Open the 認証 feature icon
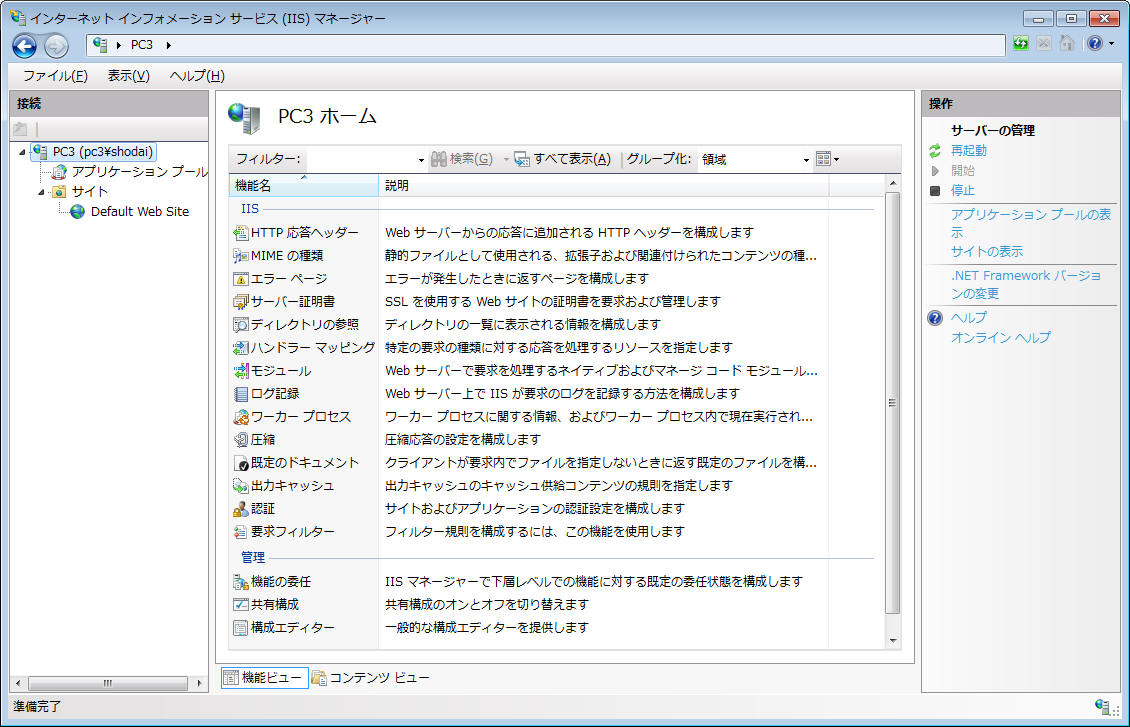The height and width of the screenshot is (727, 1130). click(x=240, y=509)
